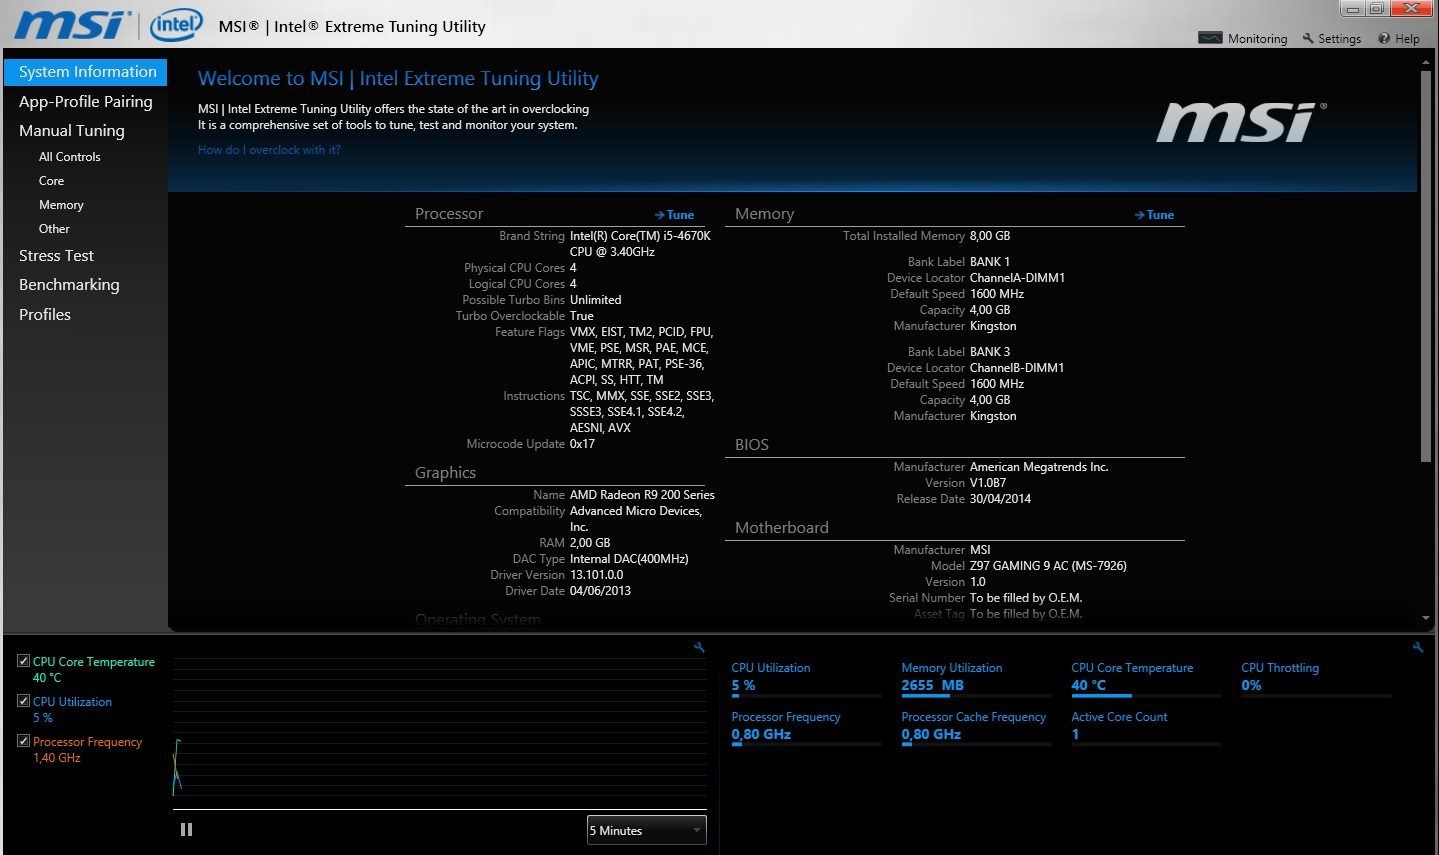Image resolution: width=1439 pixels, height=855 pixels.
Task: Open Help with the question mark icon
Action: pos(1384,38)
